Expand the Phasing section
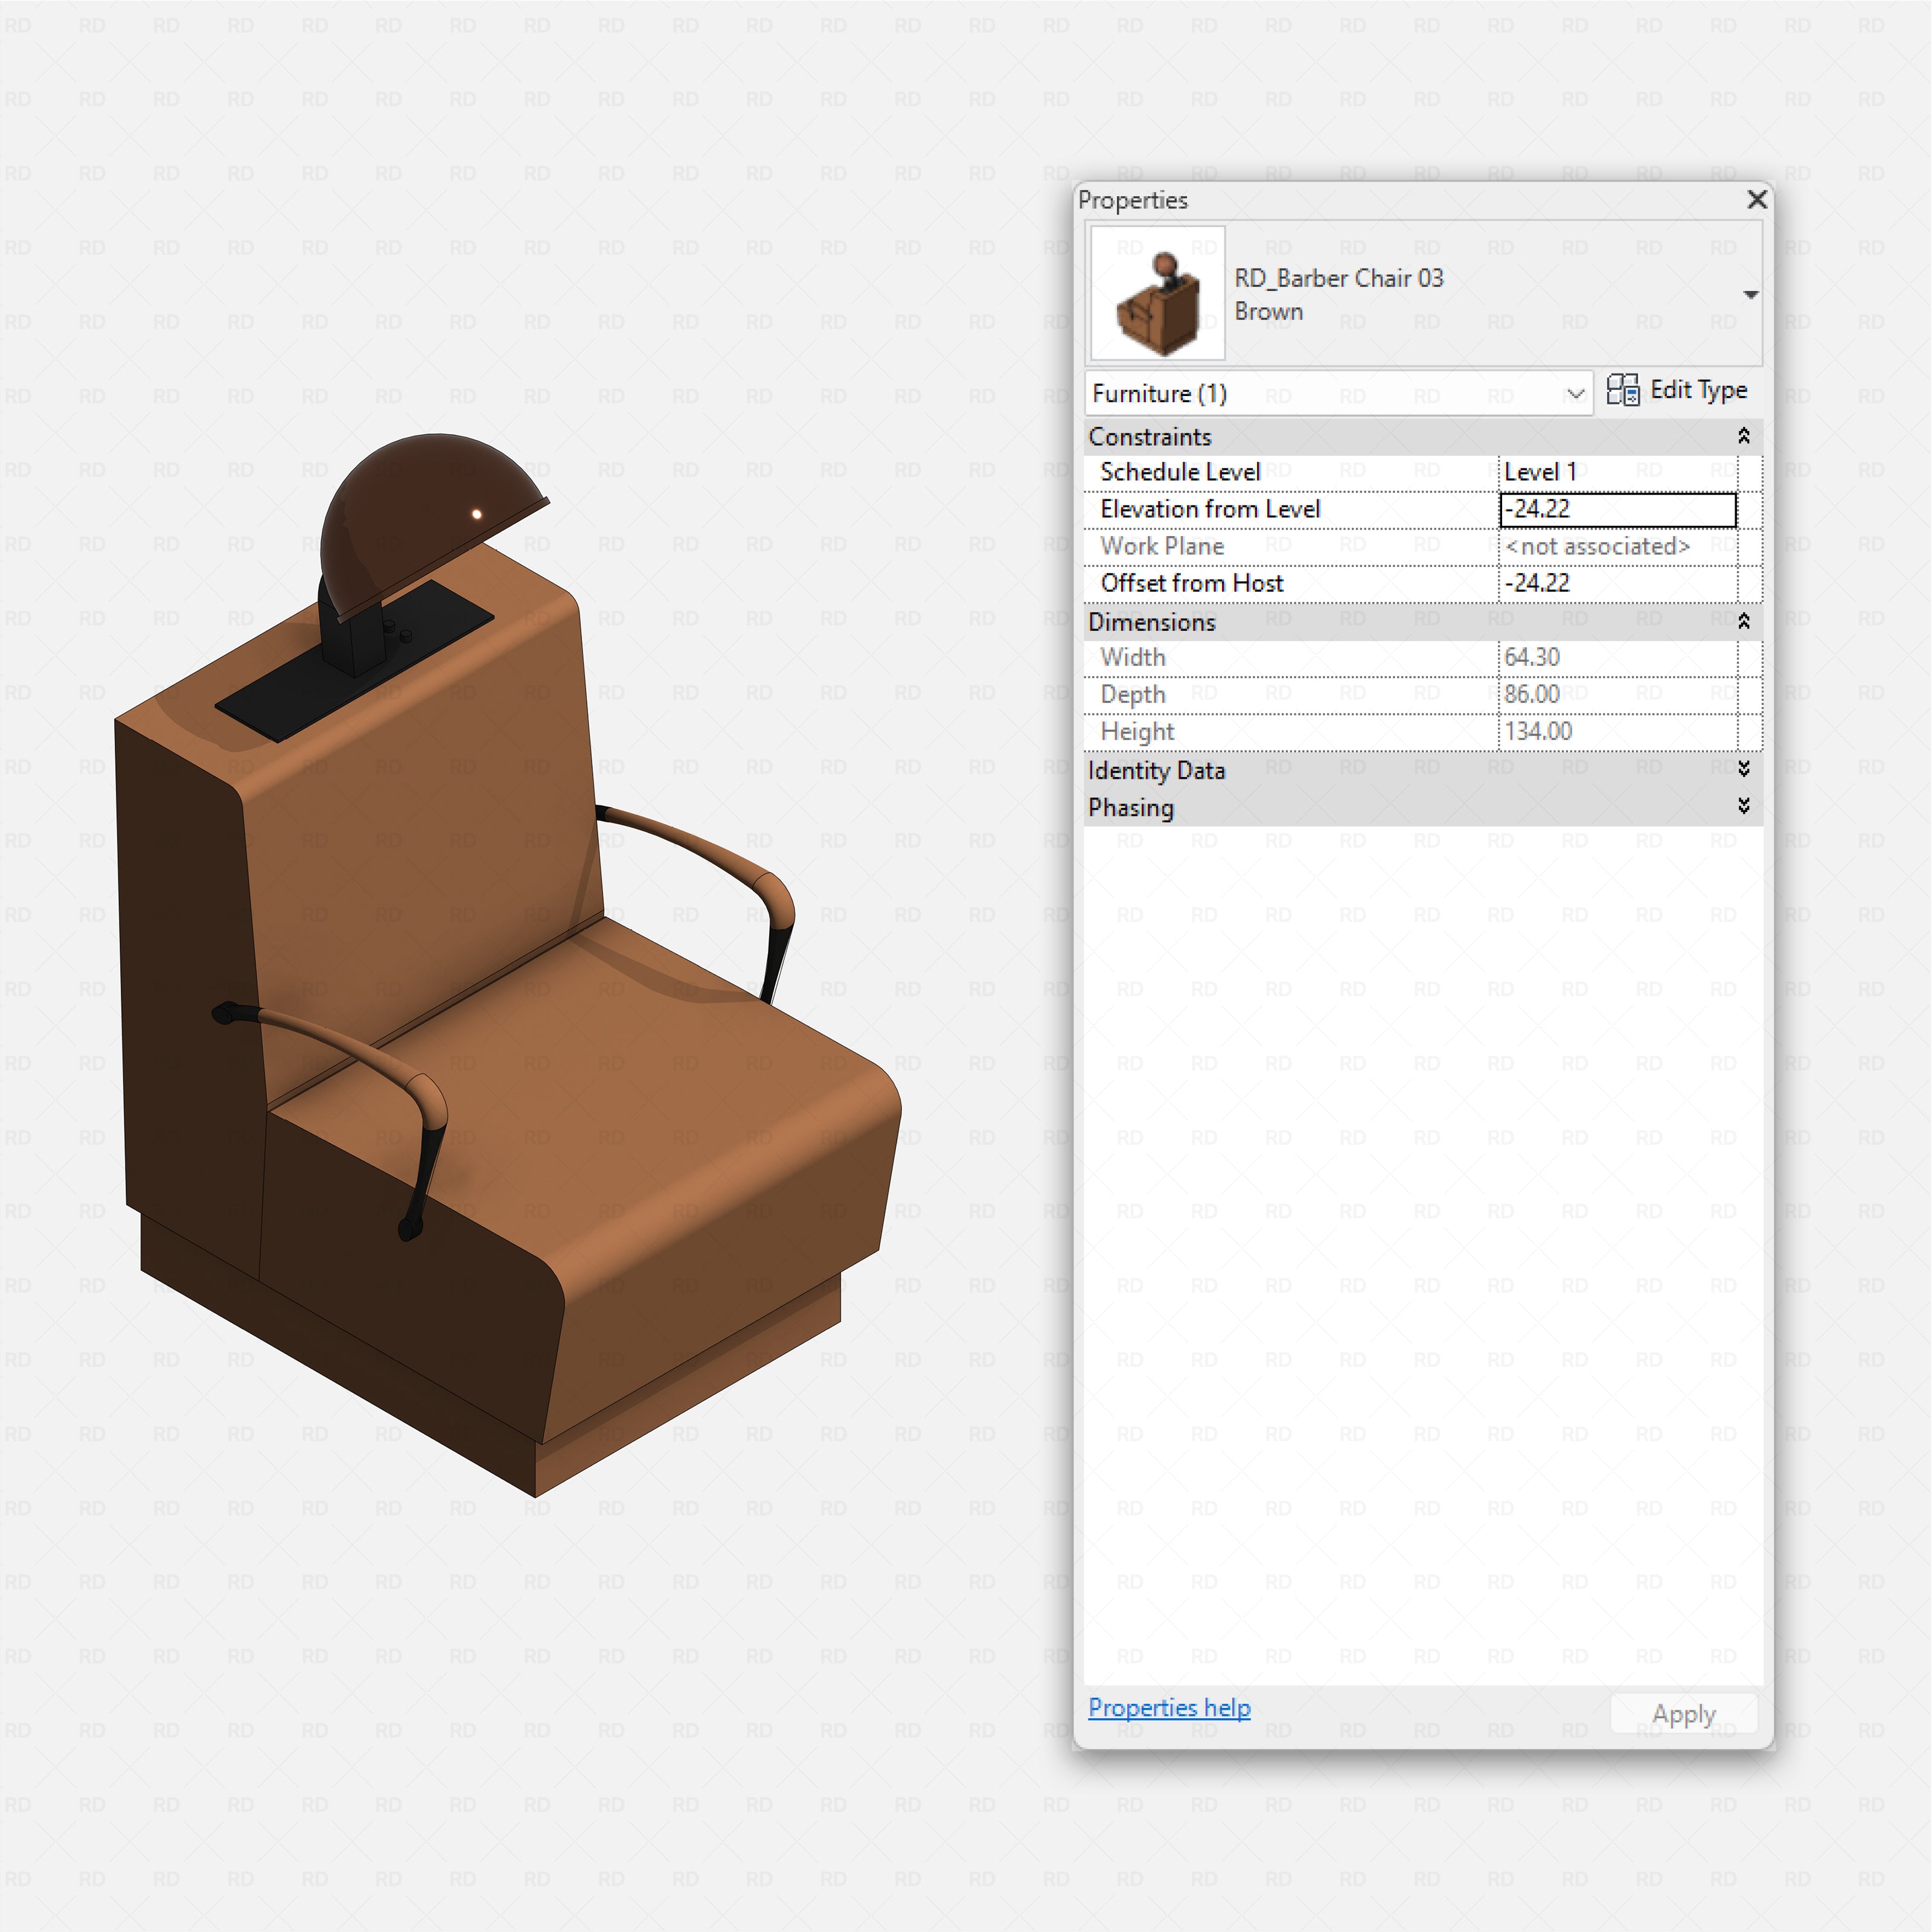The image size is (1932, 1932). [1744, 807]
